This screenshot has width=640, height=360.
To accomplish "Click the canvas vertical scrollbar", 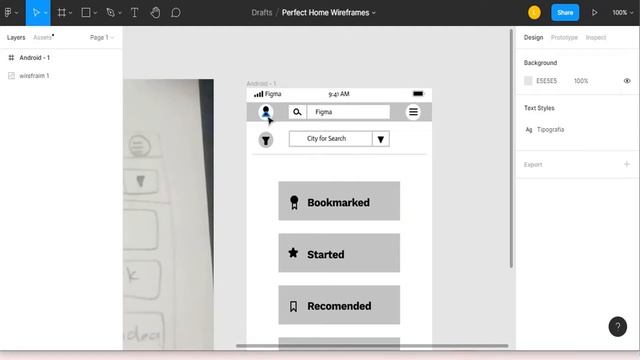I will (x=511, y=149).
